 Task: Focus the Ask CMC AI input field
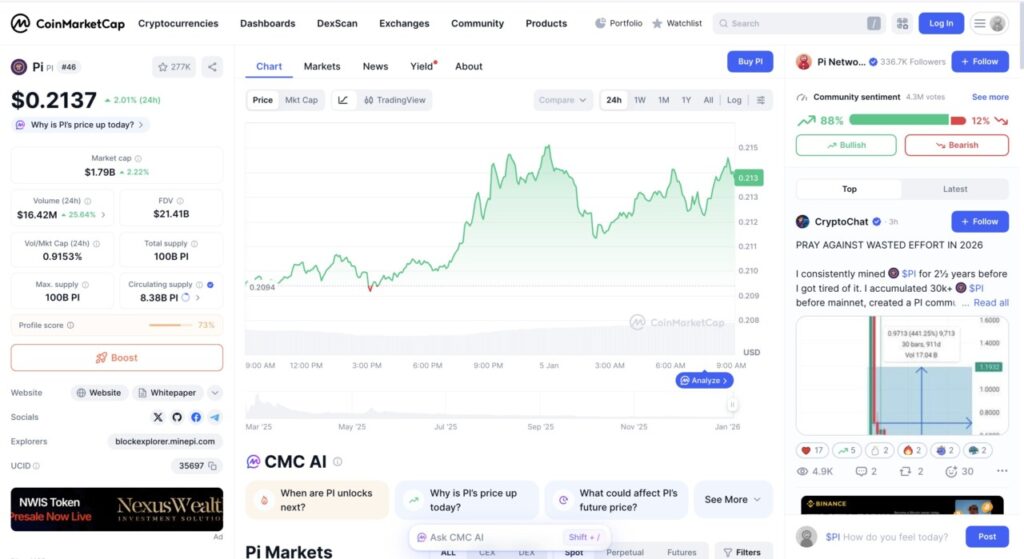point(490,537)
